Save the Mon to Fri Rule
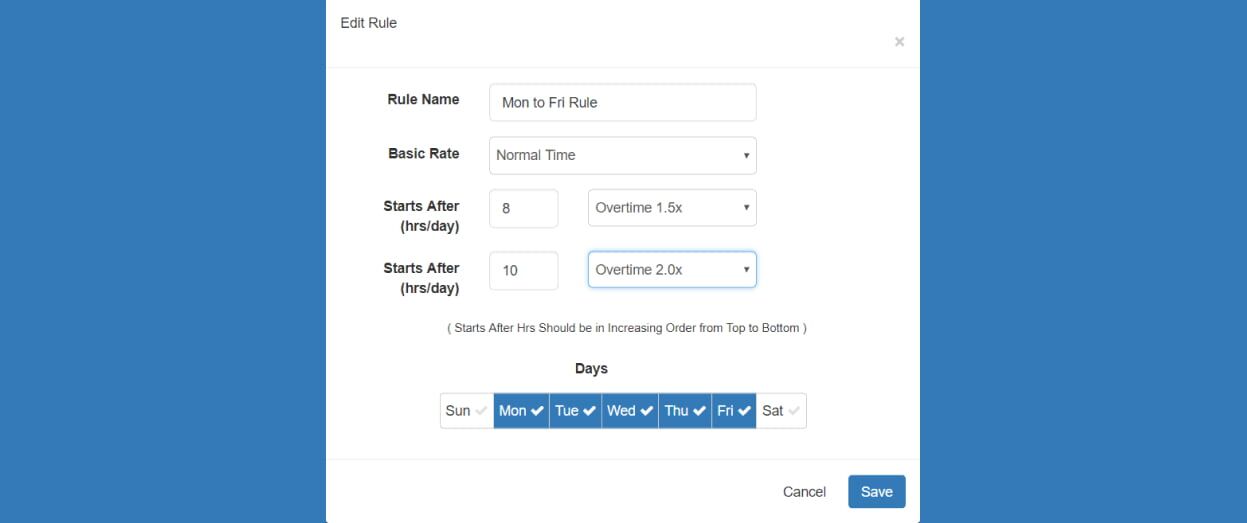 coord(876,492)
